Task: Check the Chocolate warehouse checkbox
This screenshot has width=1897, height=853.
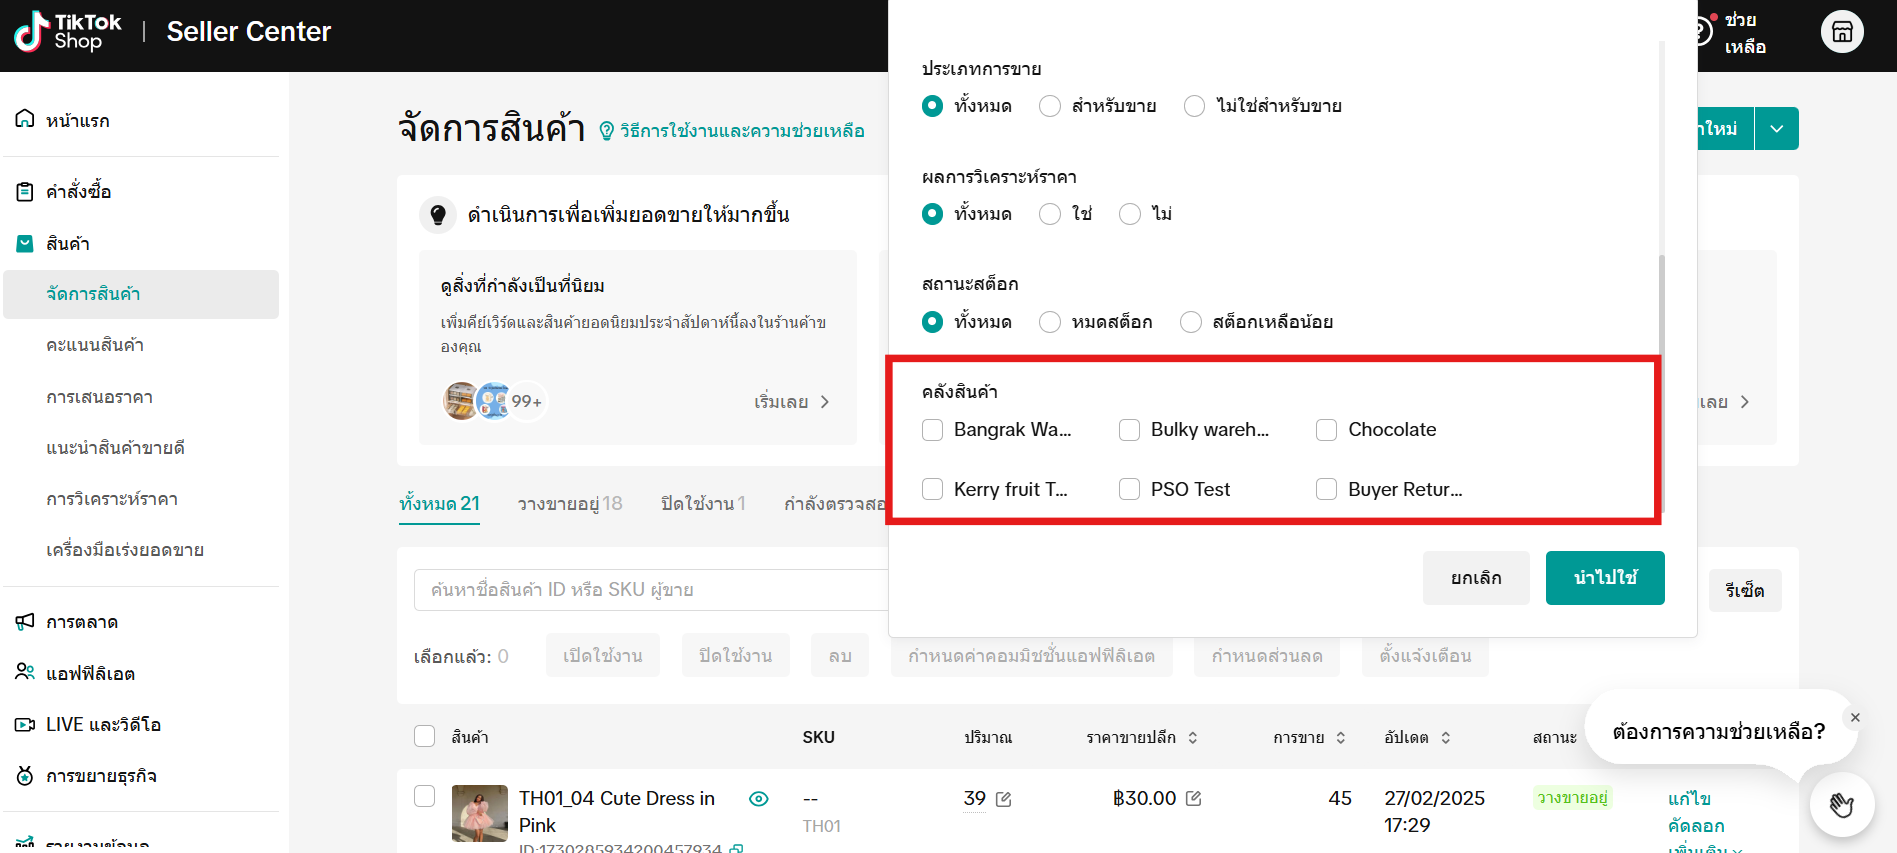Action: (x=1326, y=430)
